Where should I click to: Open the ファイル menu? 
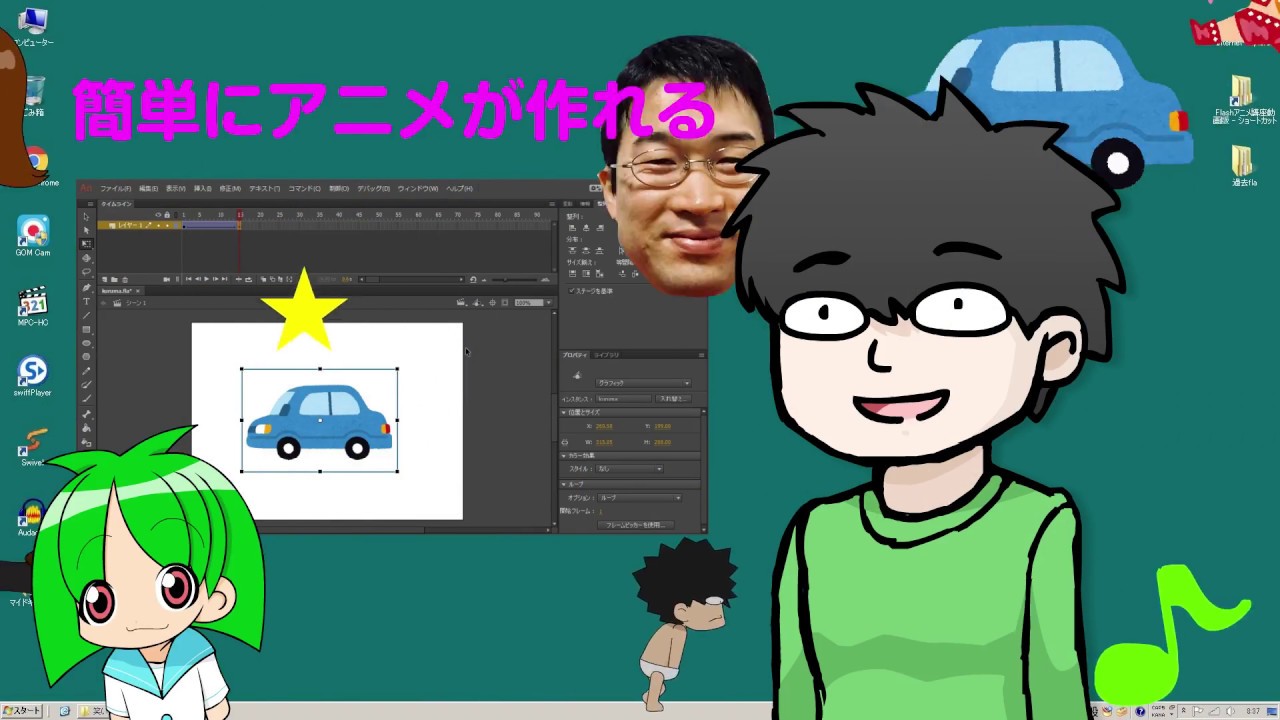click(116, 189)
